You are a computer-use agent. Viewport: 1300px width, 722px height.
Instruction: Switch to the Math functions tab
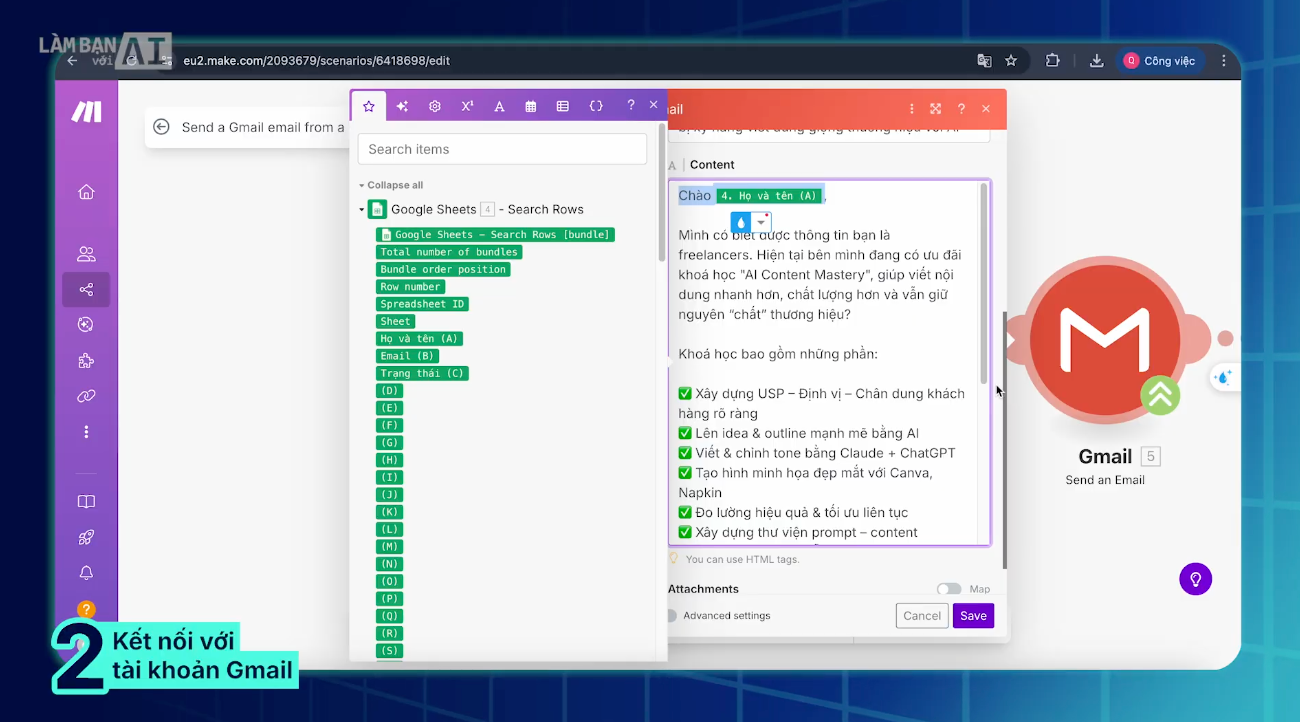pyautogui.click(x=467, y=106)
